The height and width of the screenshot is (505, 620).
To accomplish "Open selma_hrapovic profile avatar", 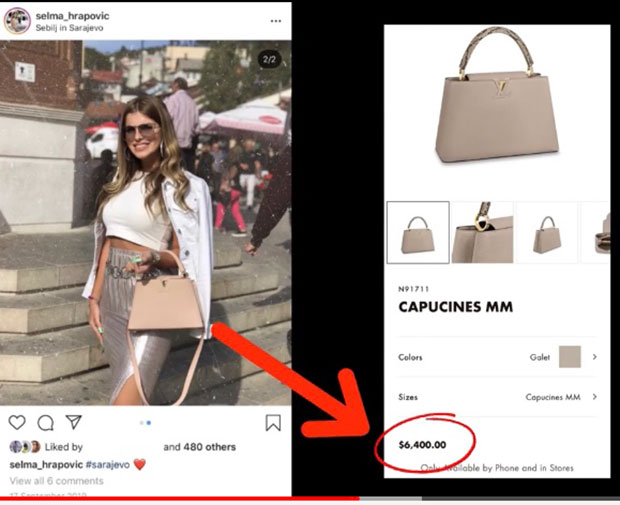I will click(x=17, y=21).
